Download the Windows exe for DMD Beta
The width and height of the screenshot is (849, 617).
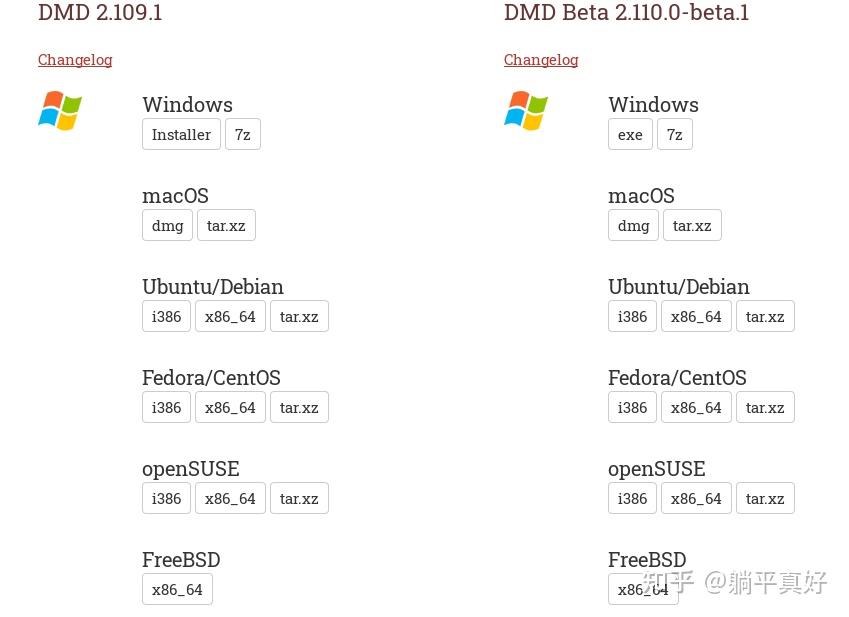[x=630, y=134]
